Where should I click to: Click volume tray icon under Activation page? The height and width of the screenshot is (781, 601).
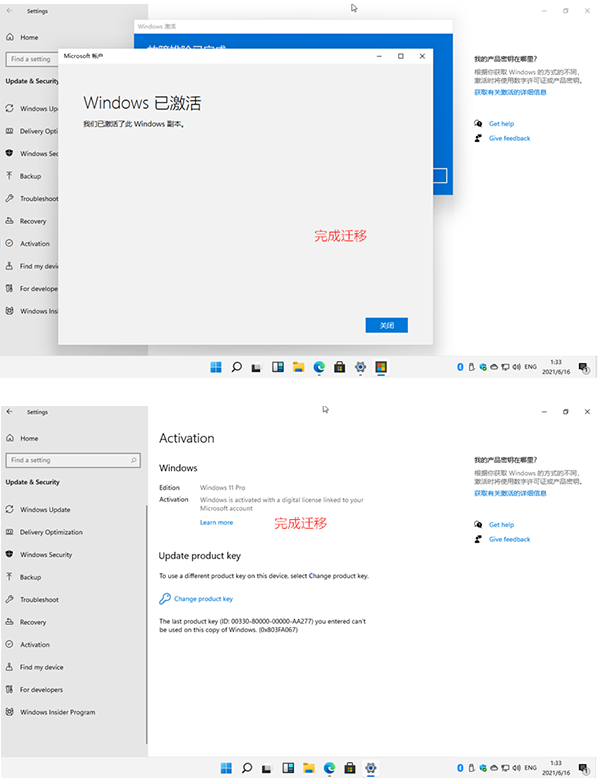point(516,768)
